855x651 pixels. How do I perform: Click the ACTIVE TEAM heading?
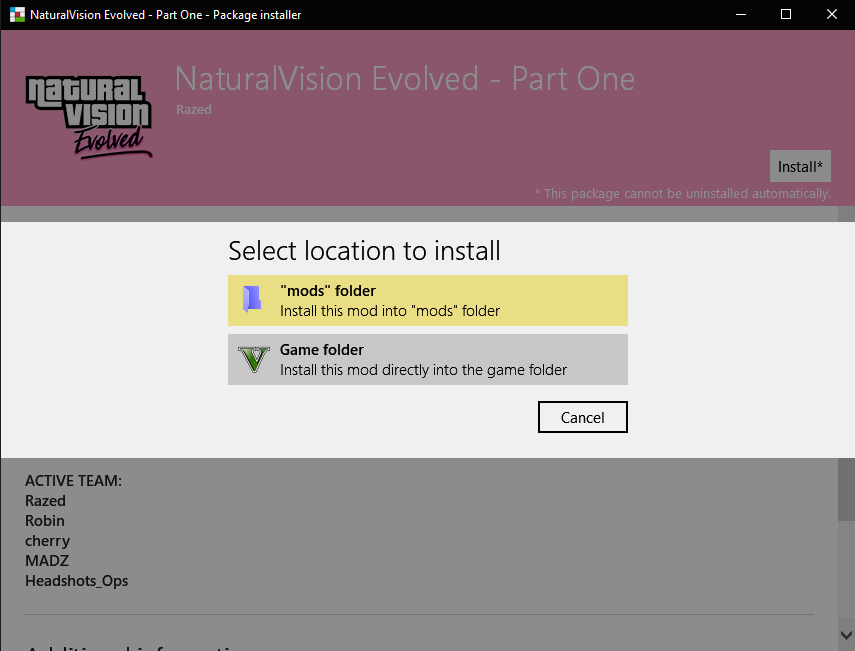73,481
